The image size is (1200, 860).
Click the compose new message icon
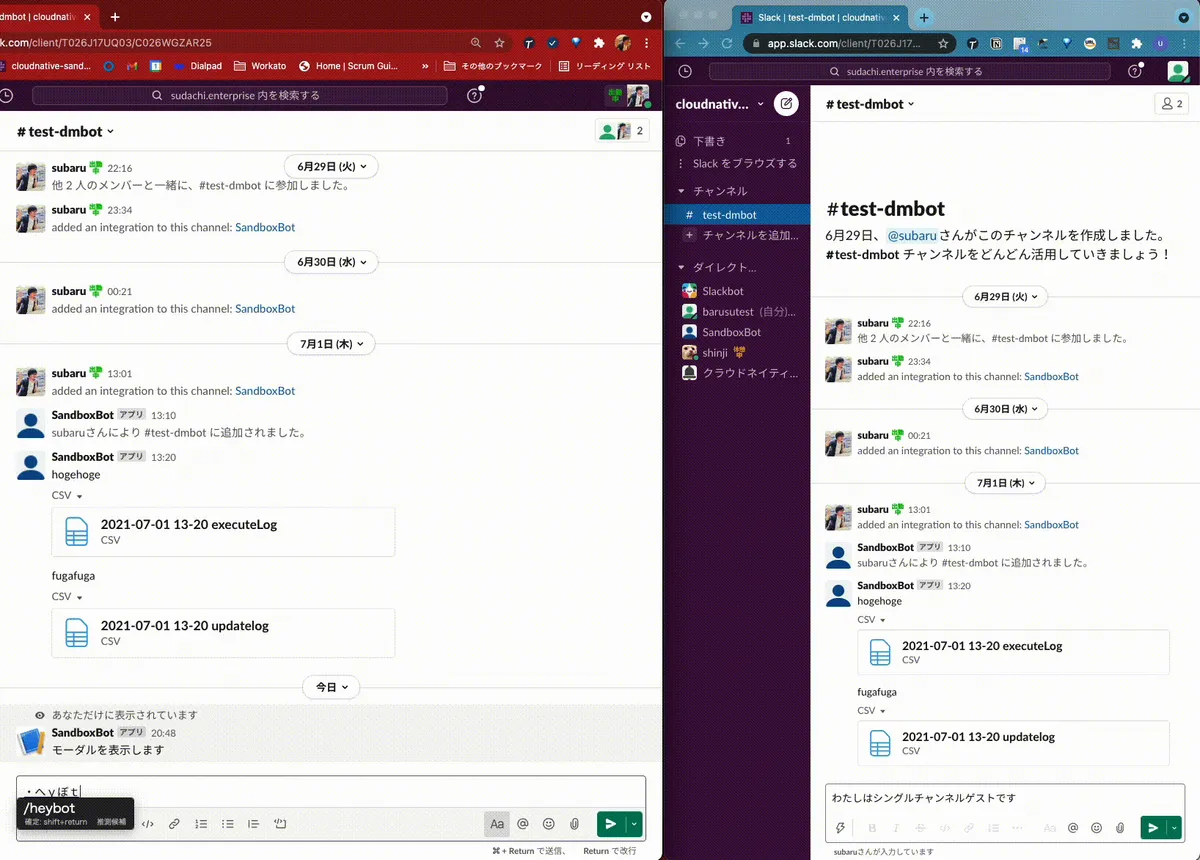pyautogui.click(x=786, y=103)
